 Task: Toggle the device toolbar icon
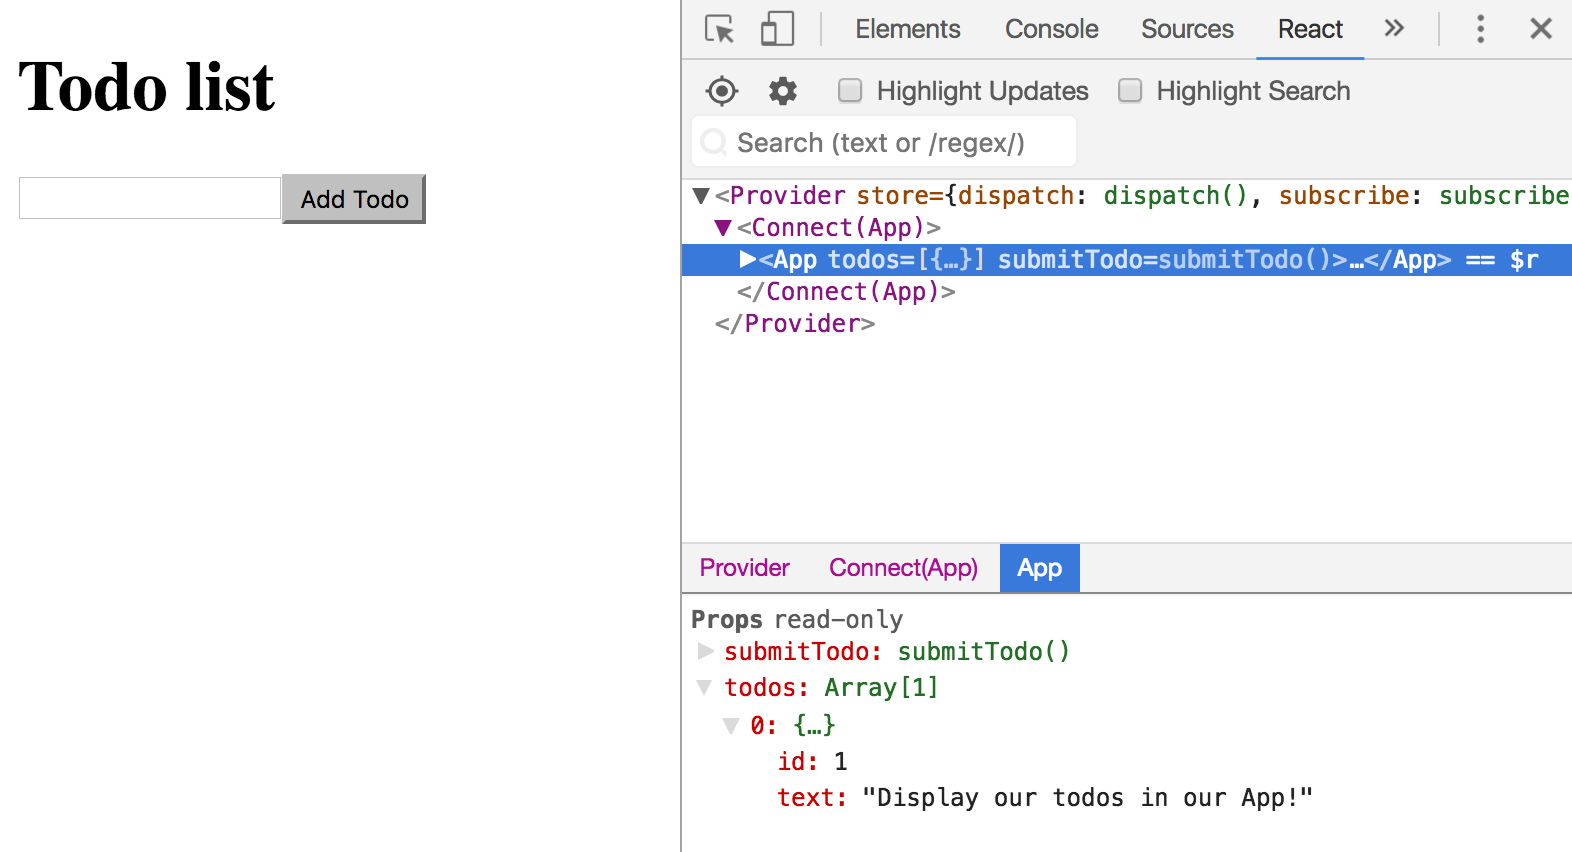777,29
